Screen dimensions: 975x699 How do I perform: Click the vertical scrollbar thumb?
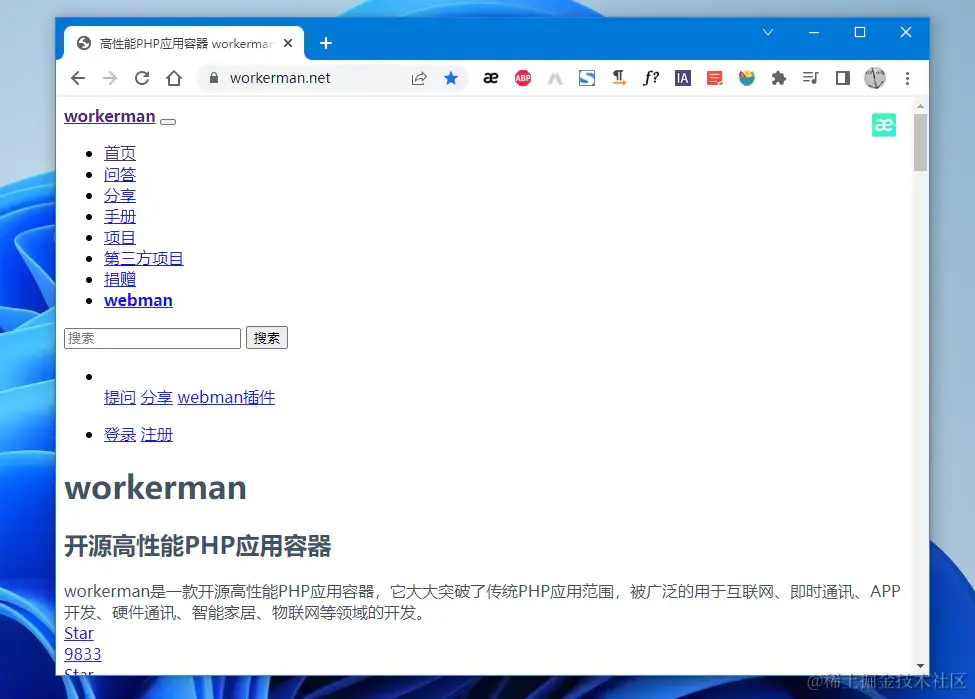(x=920, y=142)
